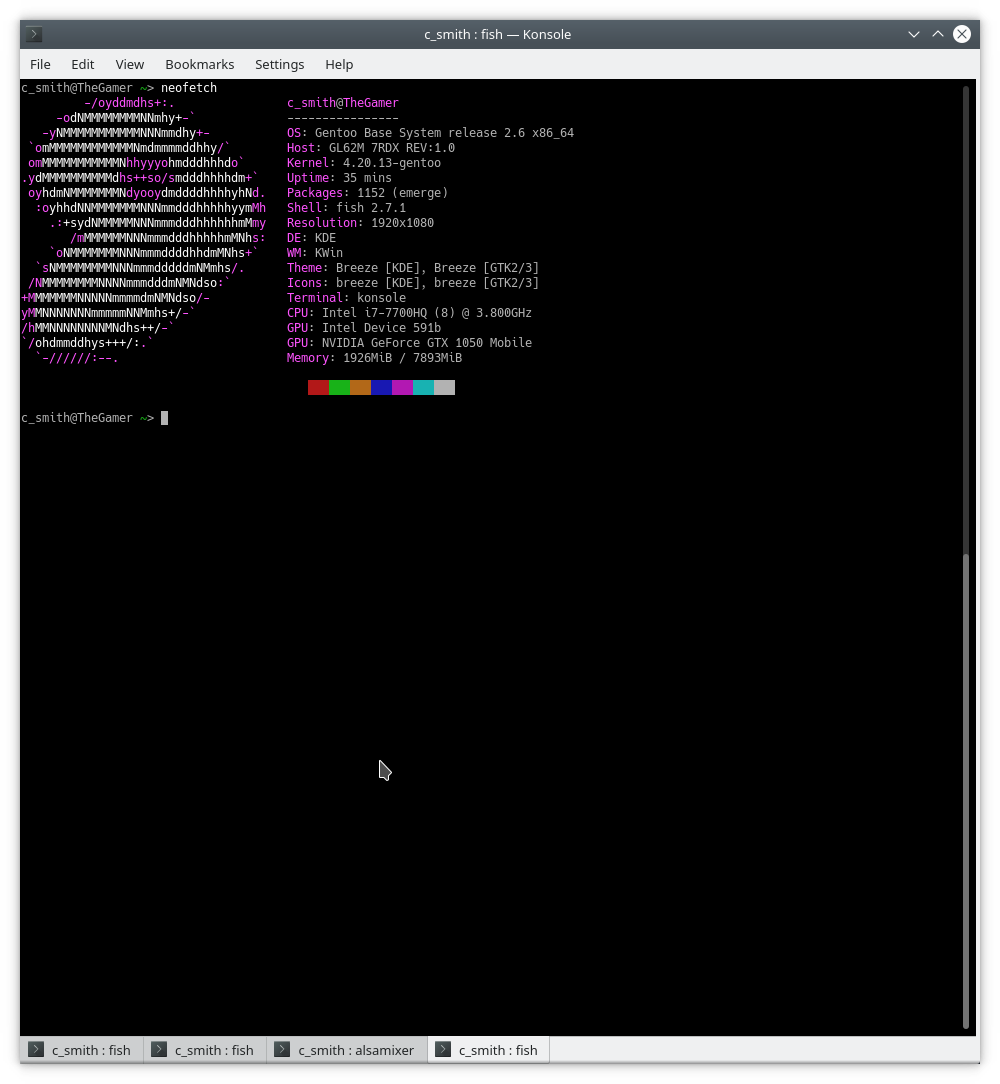Open the File menu
Image resolution: width=1000 pixels, height=1084 pixels.
tap(40, 64)
